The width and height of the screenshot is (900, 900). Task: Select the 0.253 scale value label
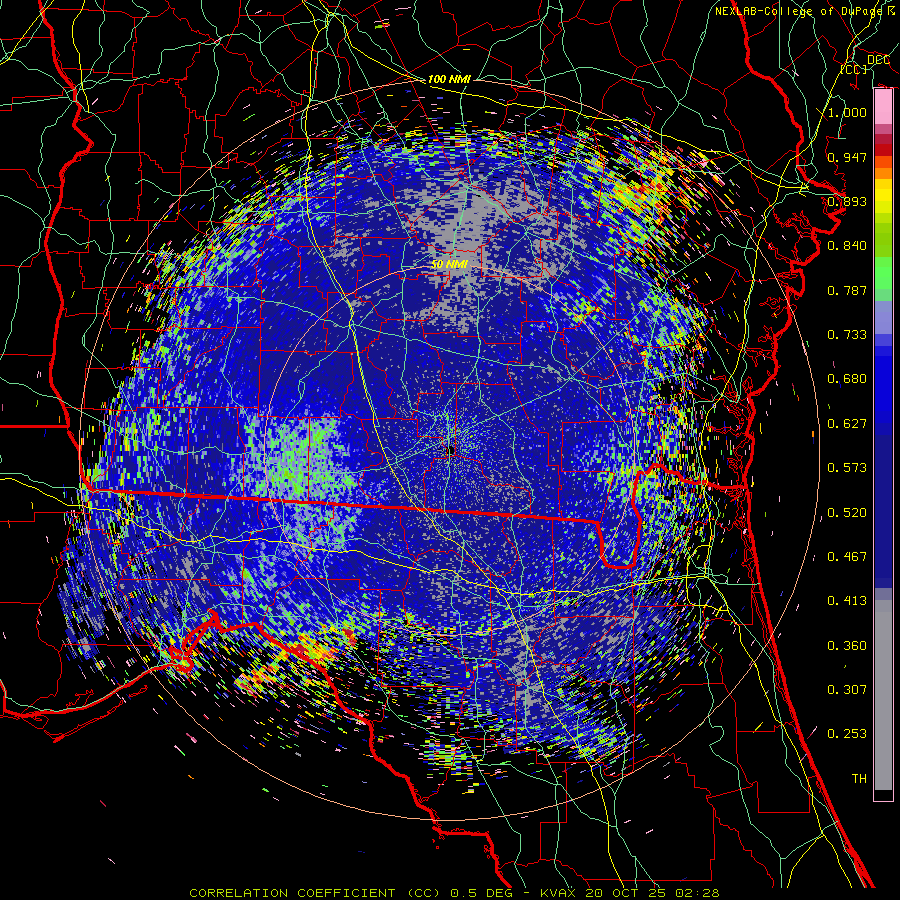847,734
